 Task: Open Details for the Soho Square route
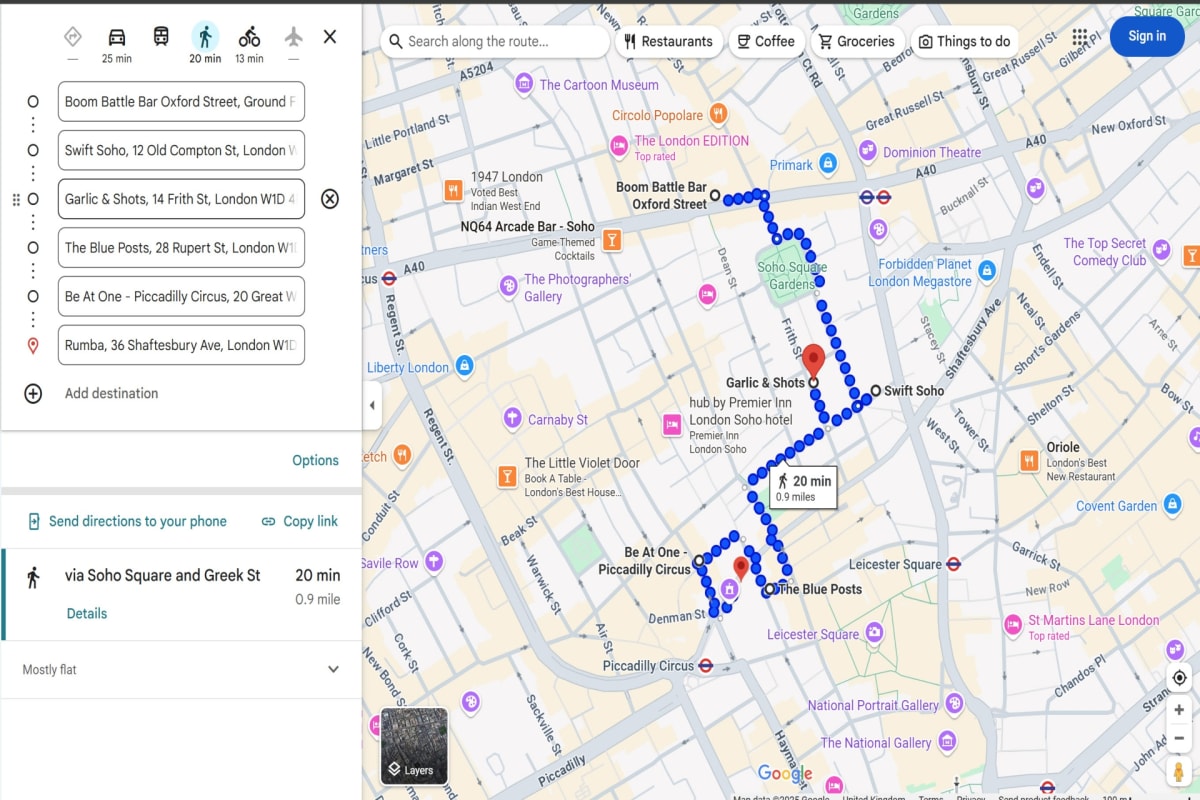pos(87,614)
